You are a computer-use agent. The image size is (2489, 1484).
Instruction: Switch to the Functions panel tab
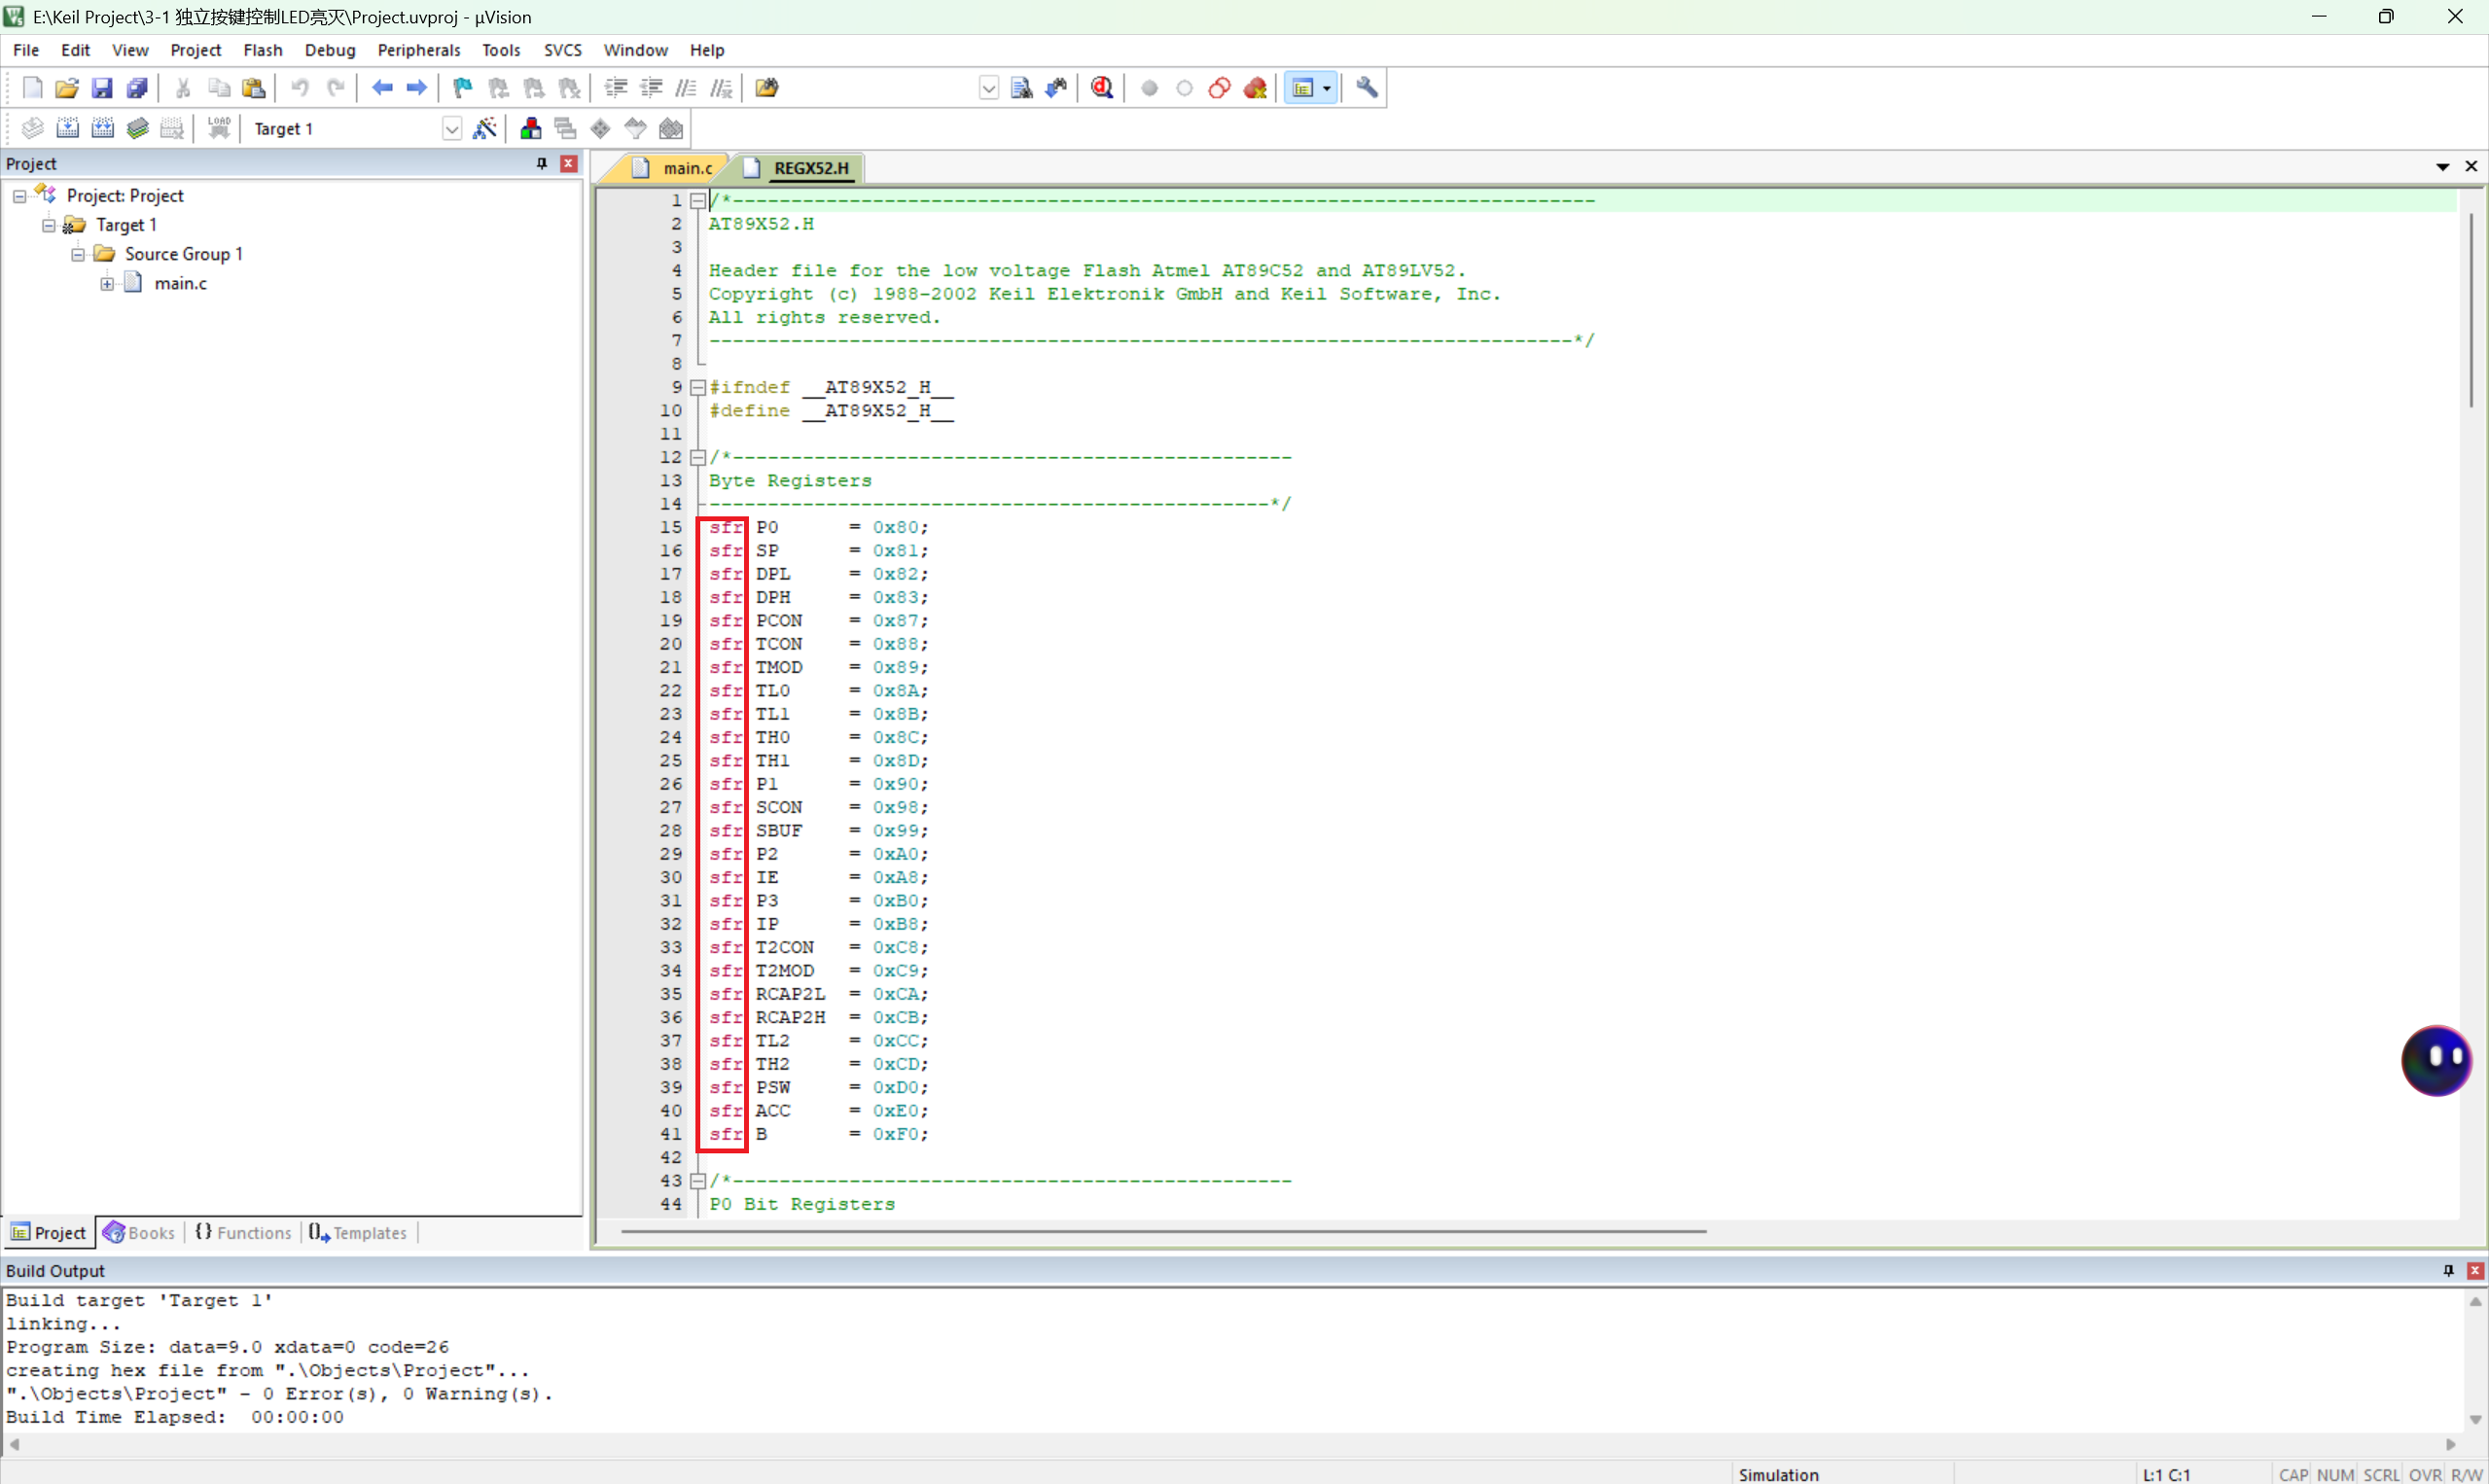244,1232
